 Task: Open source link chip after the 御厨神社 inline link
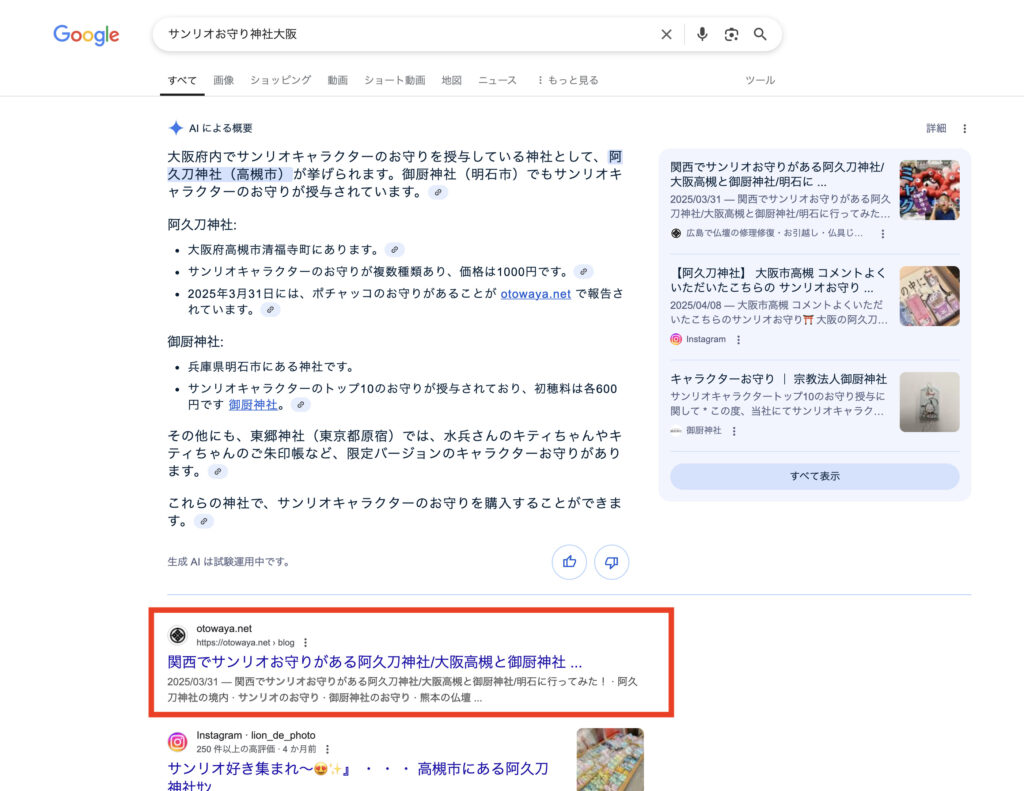click(300, 405)
